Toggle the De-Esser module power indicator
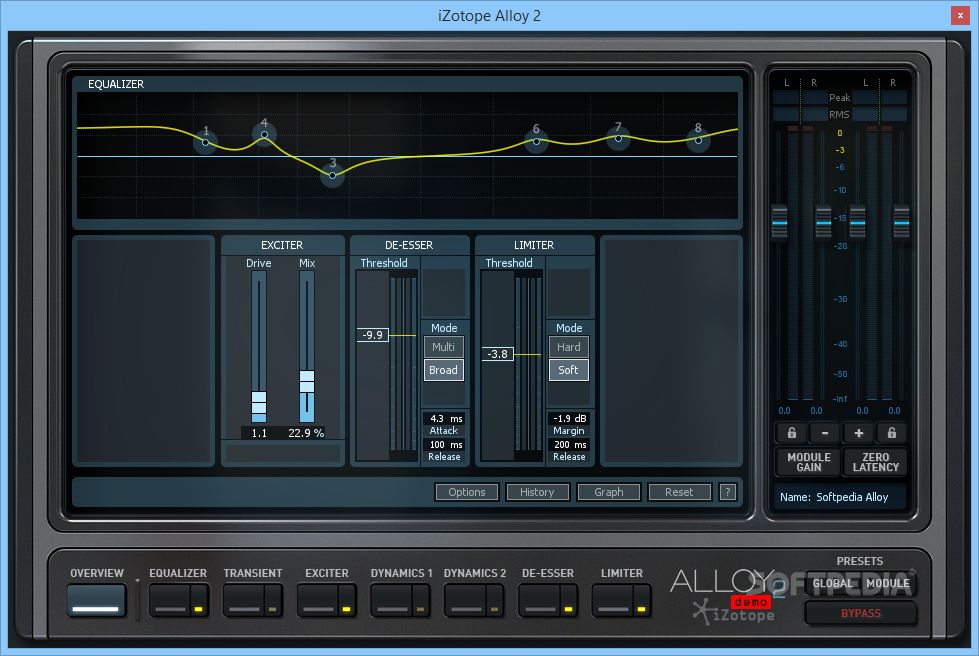 568,601
